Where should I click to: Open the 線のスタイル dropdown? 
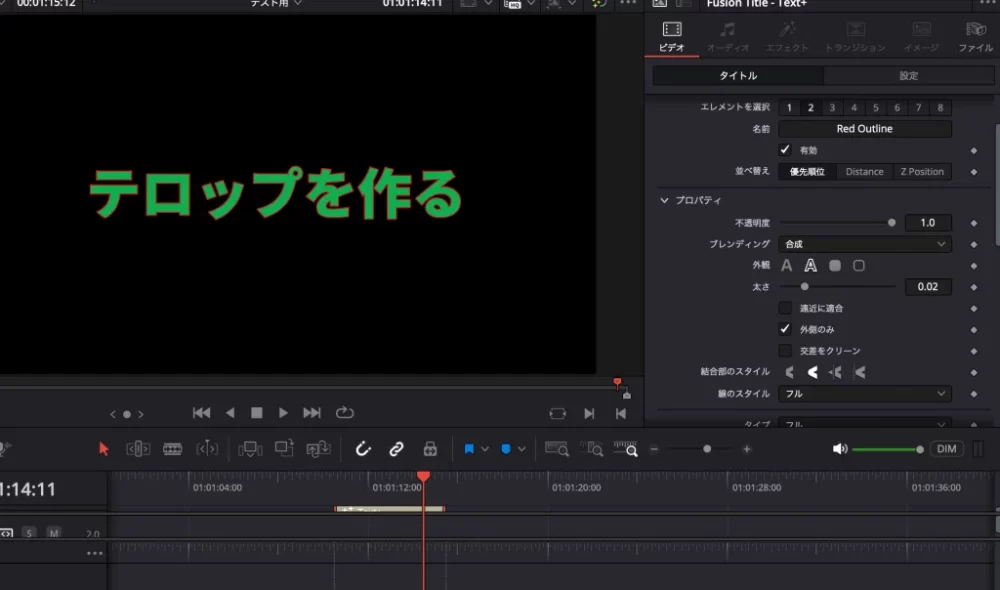pos(864,394)
